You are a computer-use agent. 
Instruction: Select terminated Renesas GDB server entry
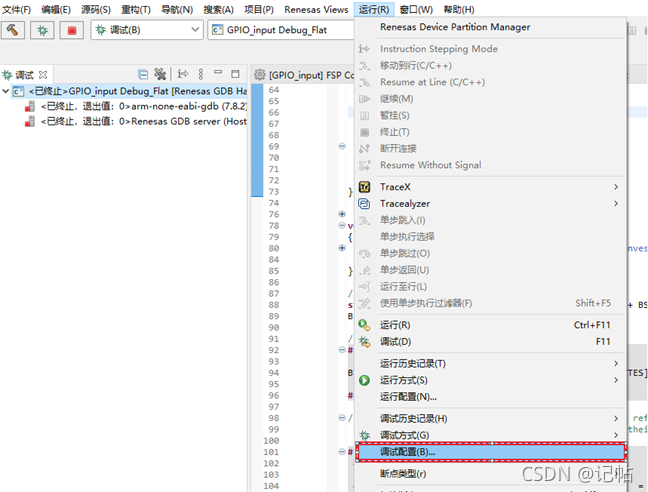136,121
